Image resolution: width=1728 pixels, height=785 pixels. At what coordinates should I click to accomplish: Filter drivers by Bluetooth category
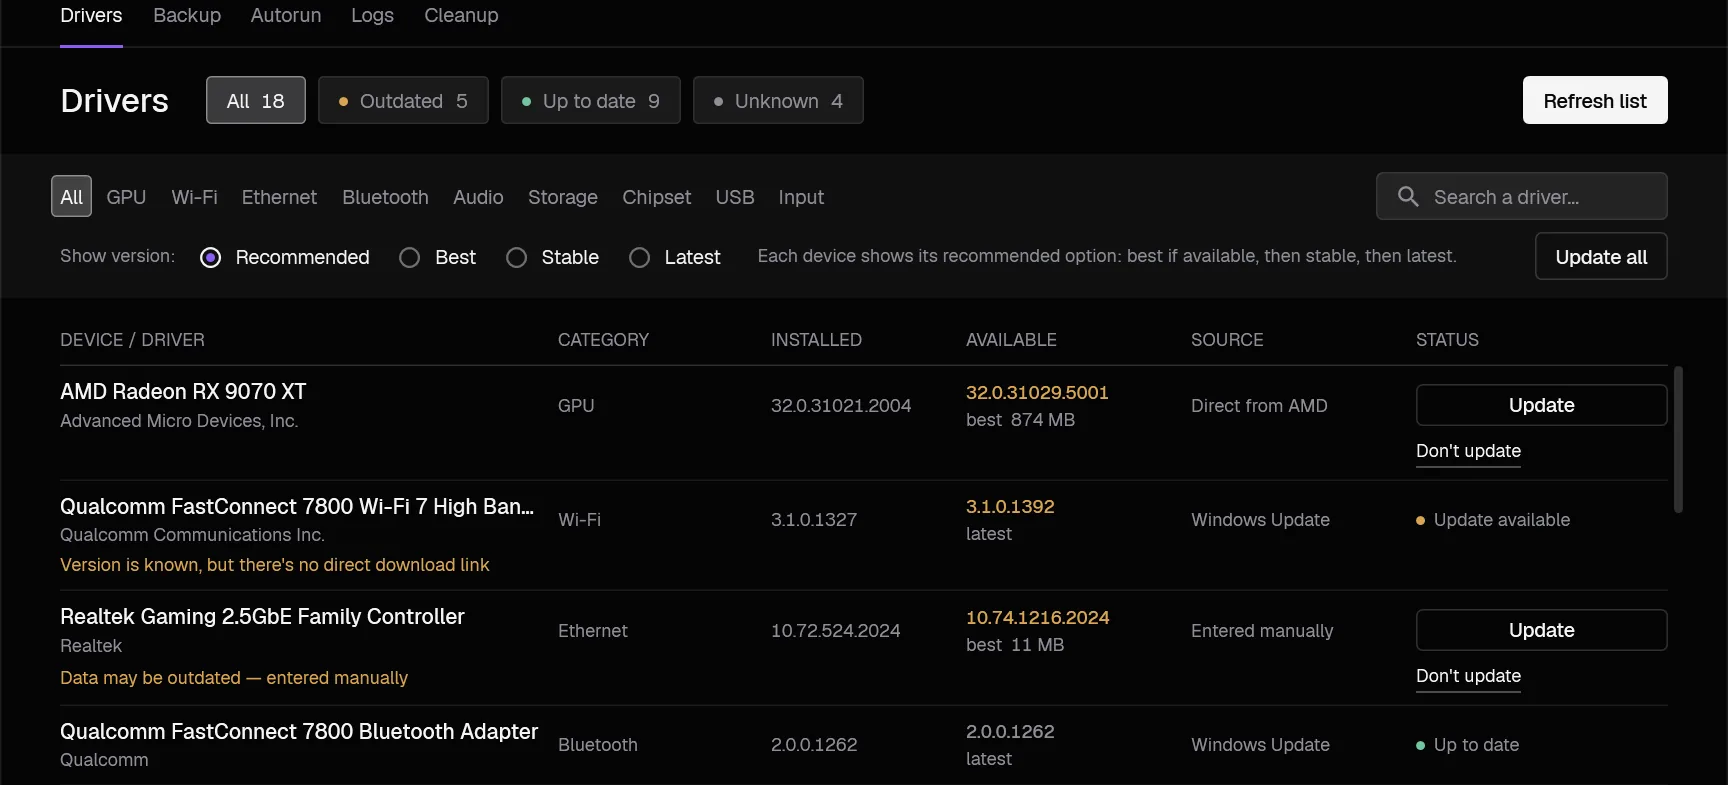(x=385, y=197)
